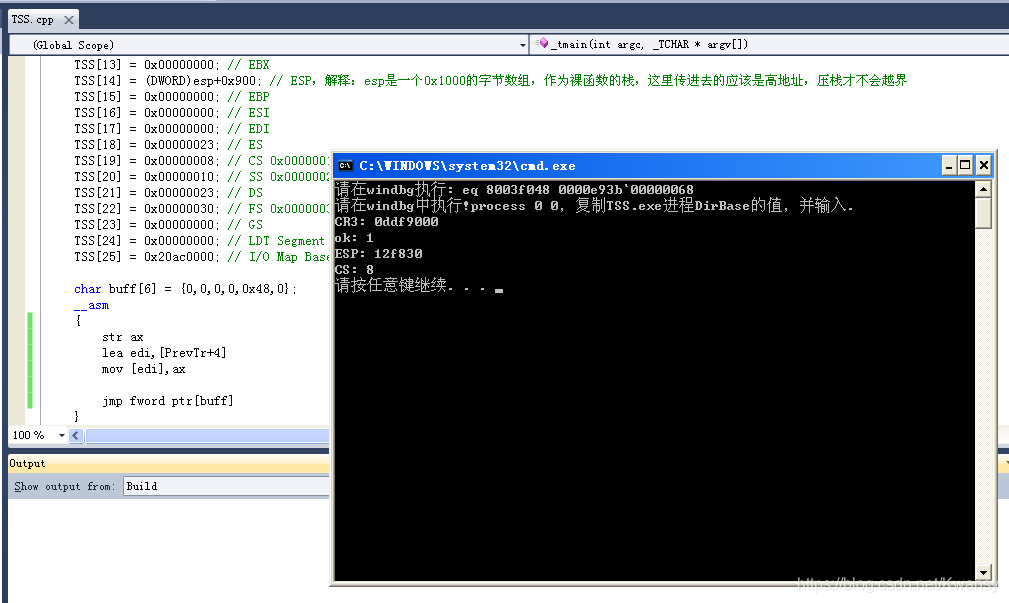Click the console line with eq 8003f048
Screen dimensions: 1009x603
(514, 189)
